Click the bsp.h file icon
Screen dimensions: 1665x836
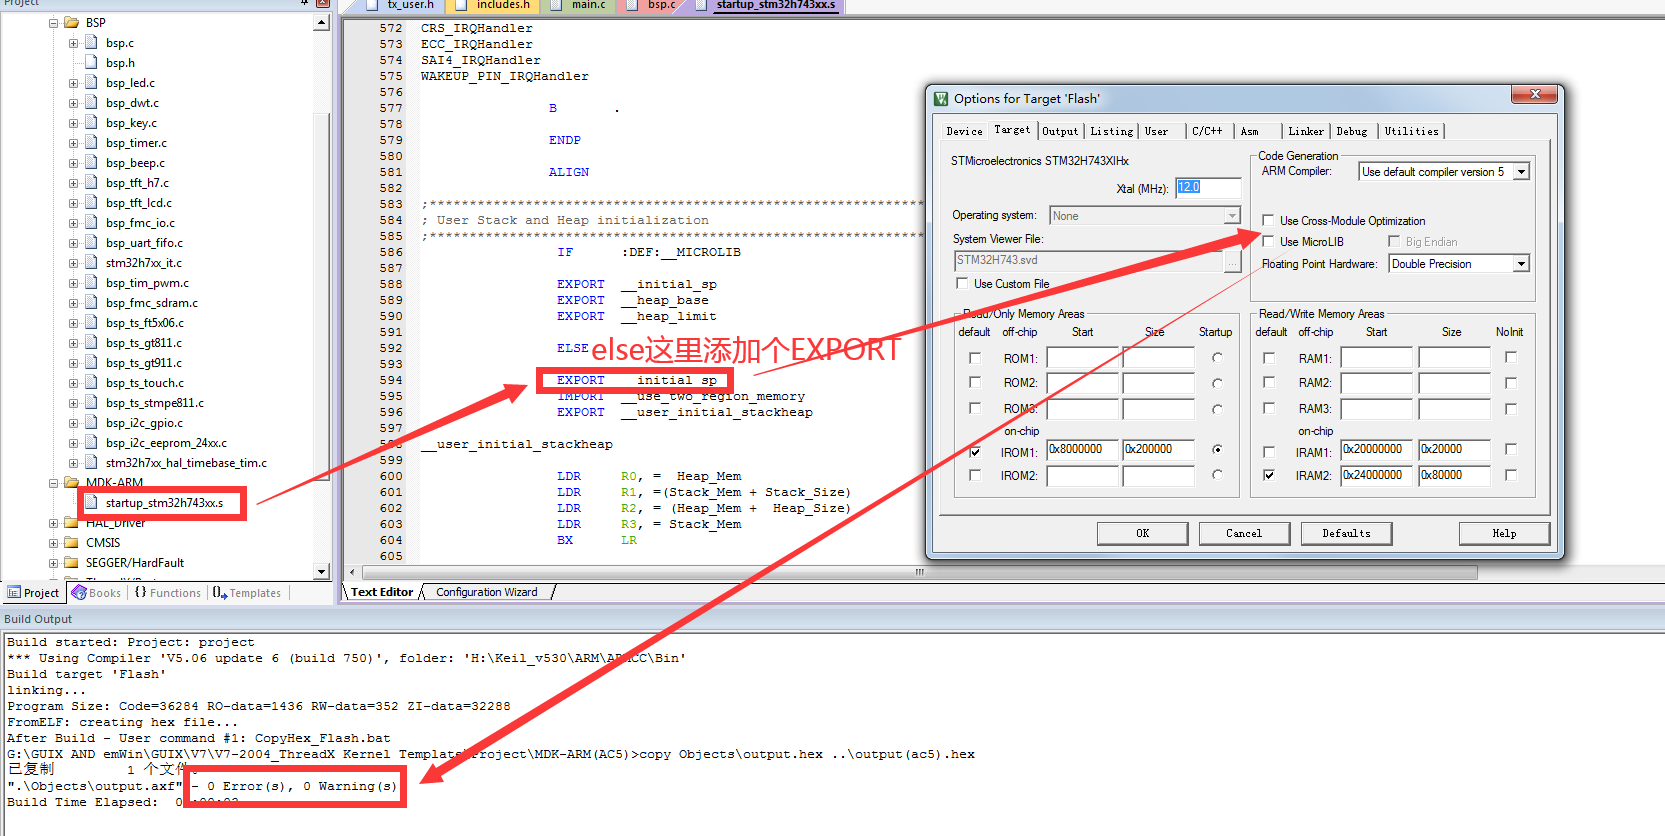point(91,63)
